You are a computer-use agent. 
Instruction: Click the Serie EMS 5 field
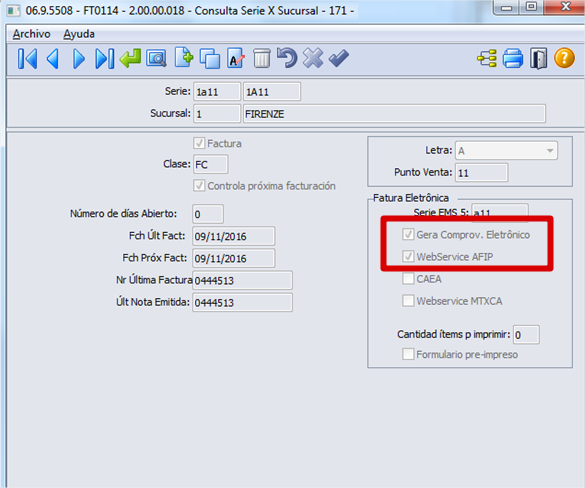500,213
